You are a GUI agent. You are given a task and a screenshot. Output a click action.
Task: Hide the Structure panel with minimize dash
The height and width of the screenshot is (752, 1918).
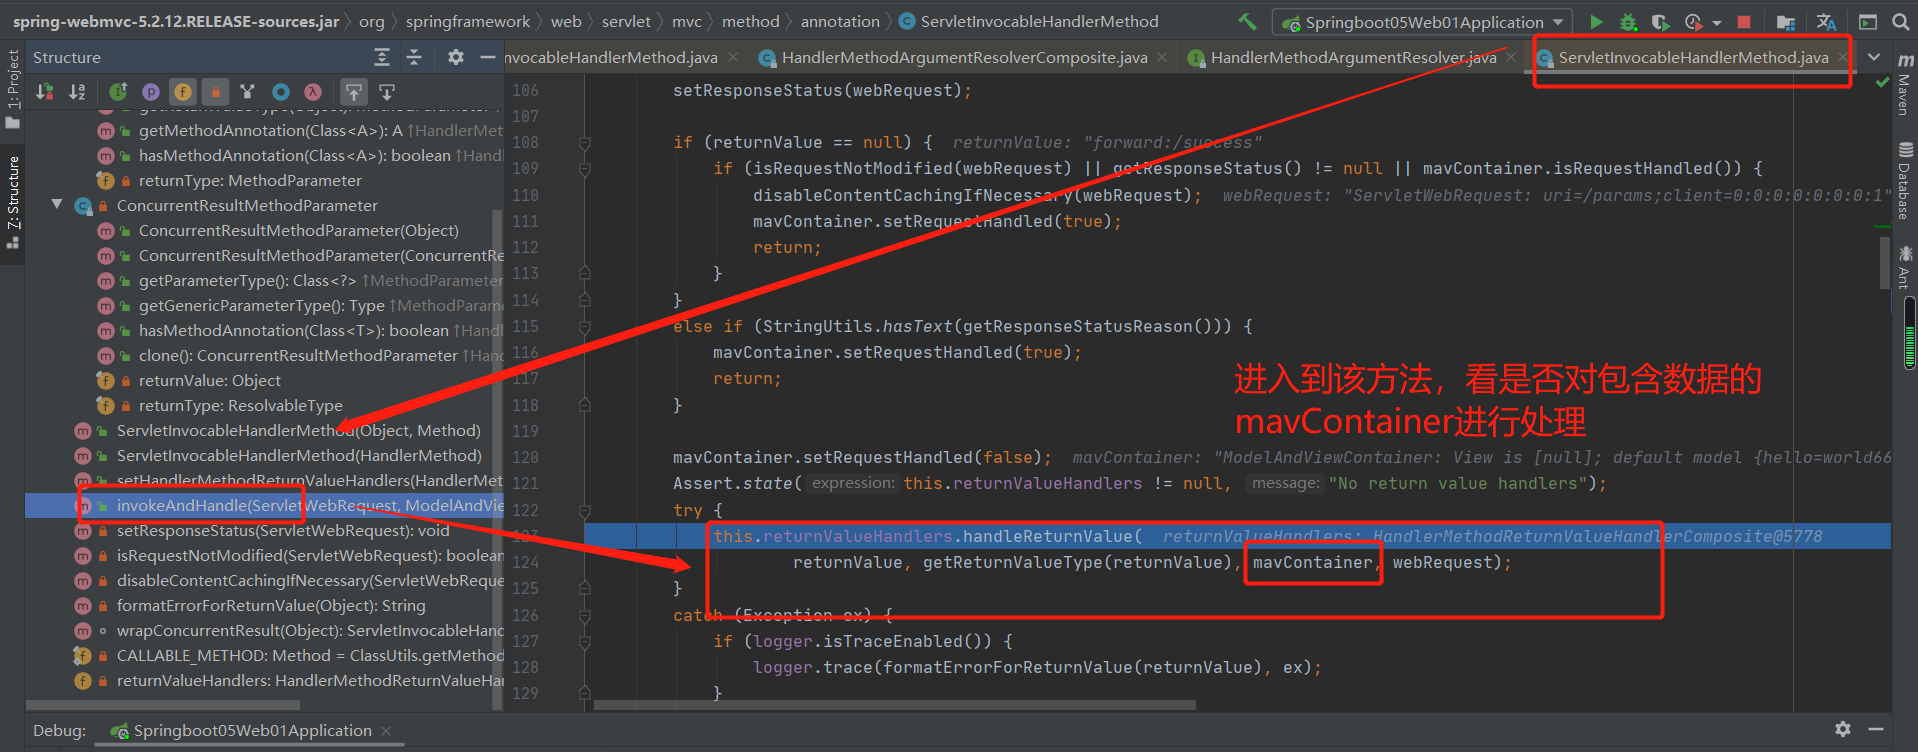point(487,57)
